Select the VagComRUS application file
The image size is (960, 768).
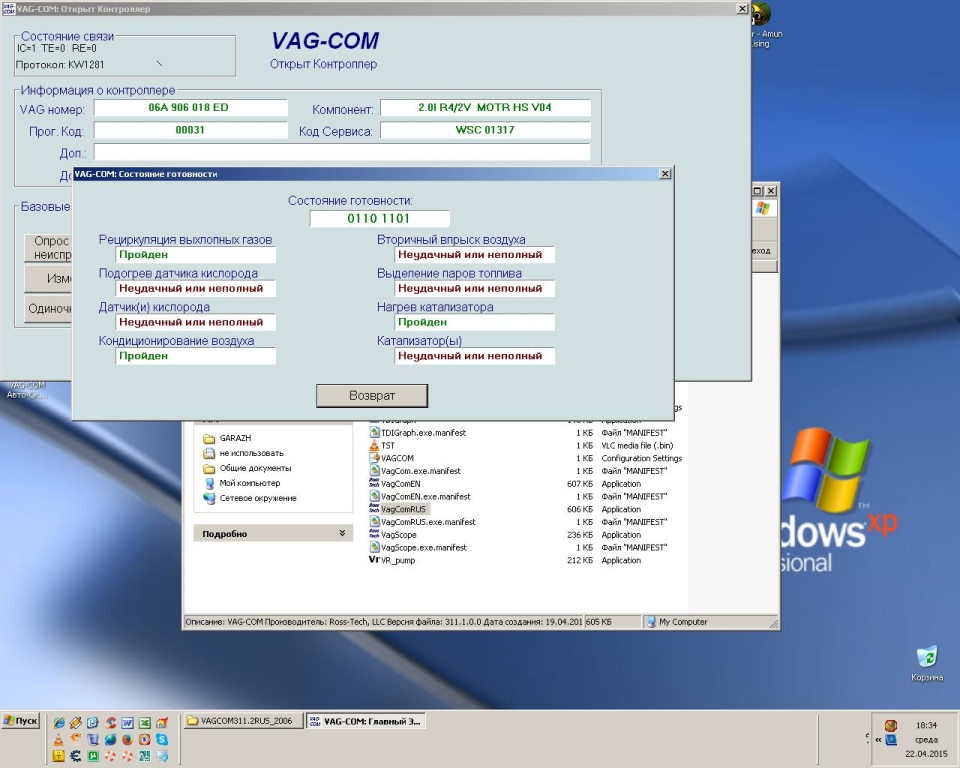(397, 510)
